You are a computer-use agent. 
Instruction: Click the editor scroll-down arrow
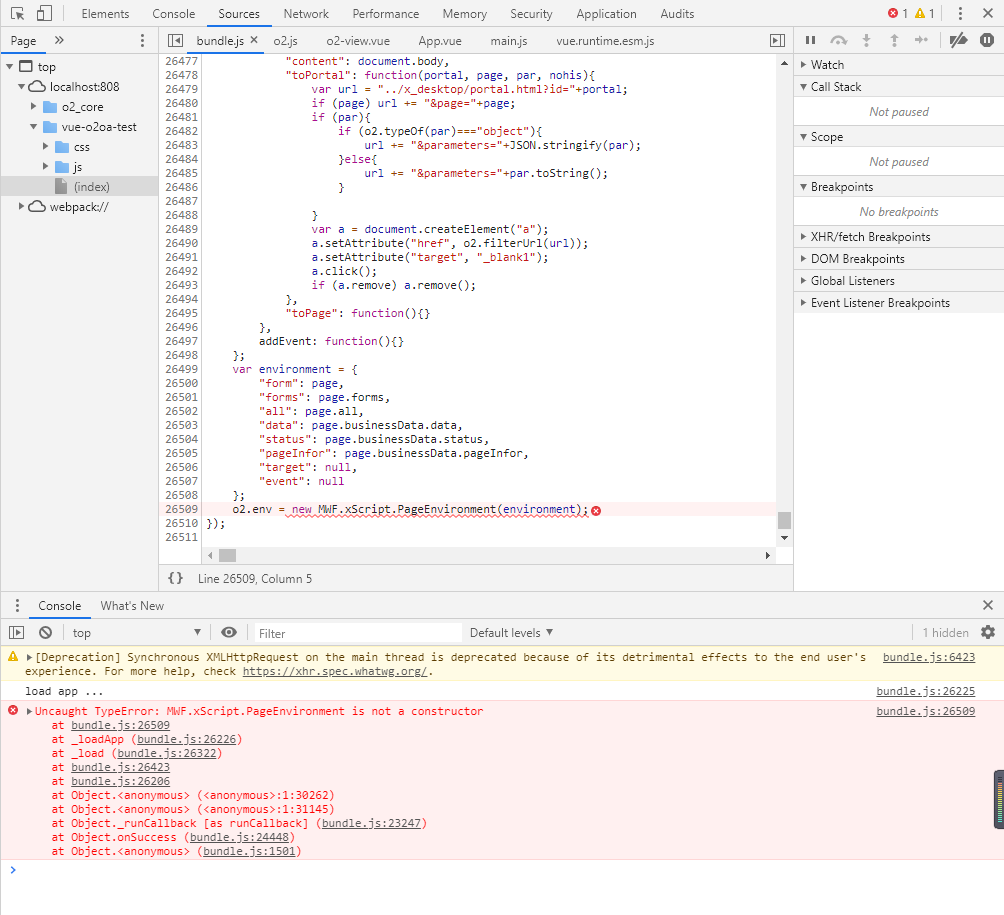pyautogui.click(x=784, y=538)
